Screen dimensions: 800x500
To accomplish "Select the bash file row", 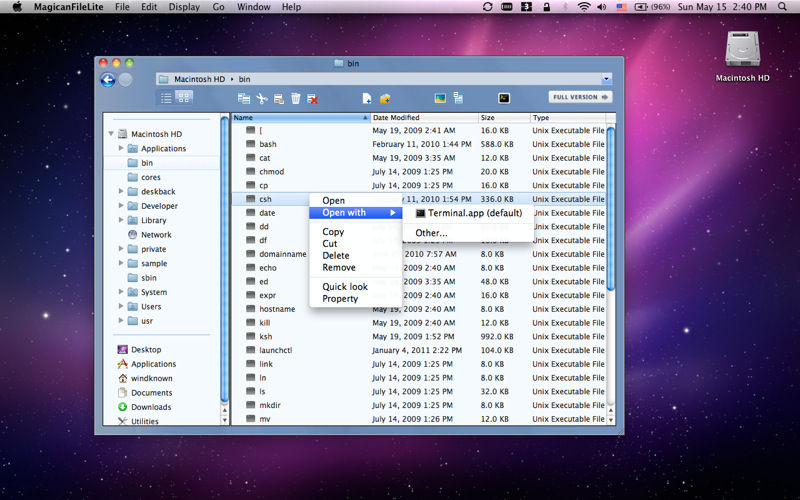I will point(418,144).
